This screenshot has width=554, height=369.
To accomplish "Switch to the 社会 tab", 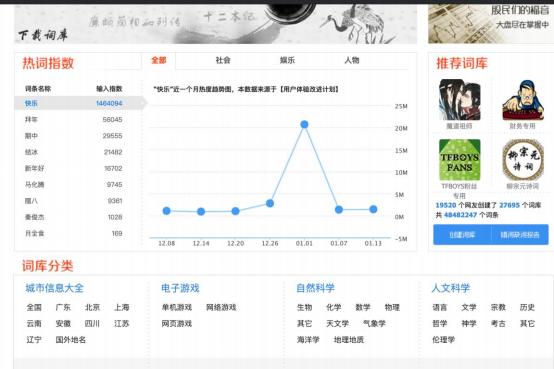I will [x=223, y=60].
